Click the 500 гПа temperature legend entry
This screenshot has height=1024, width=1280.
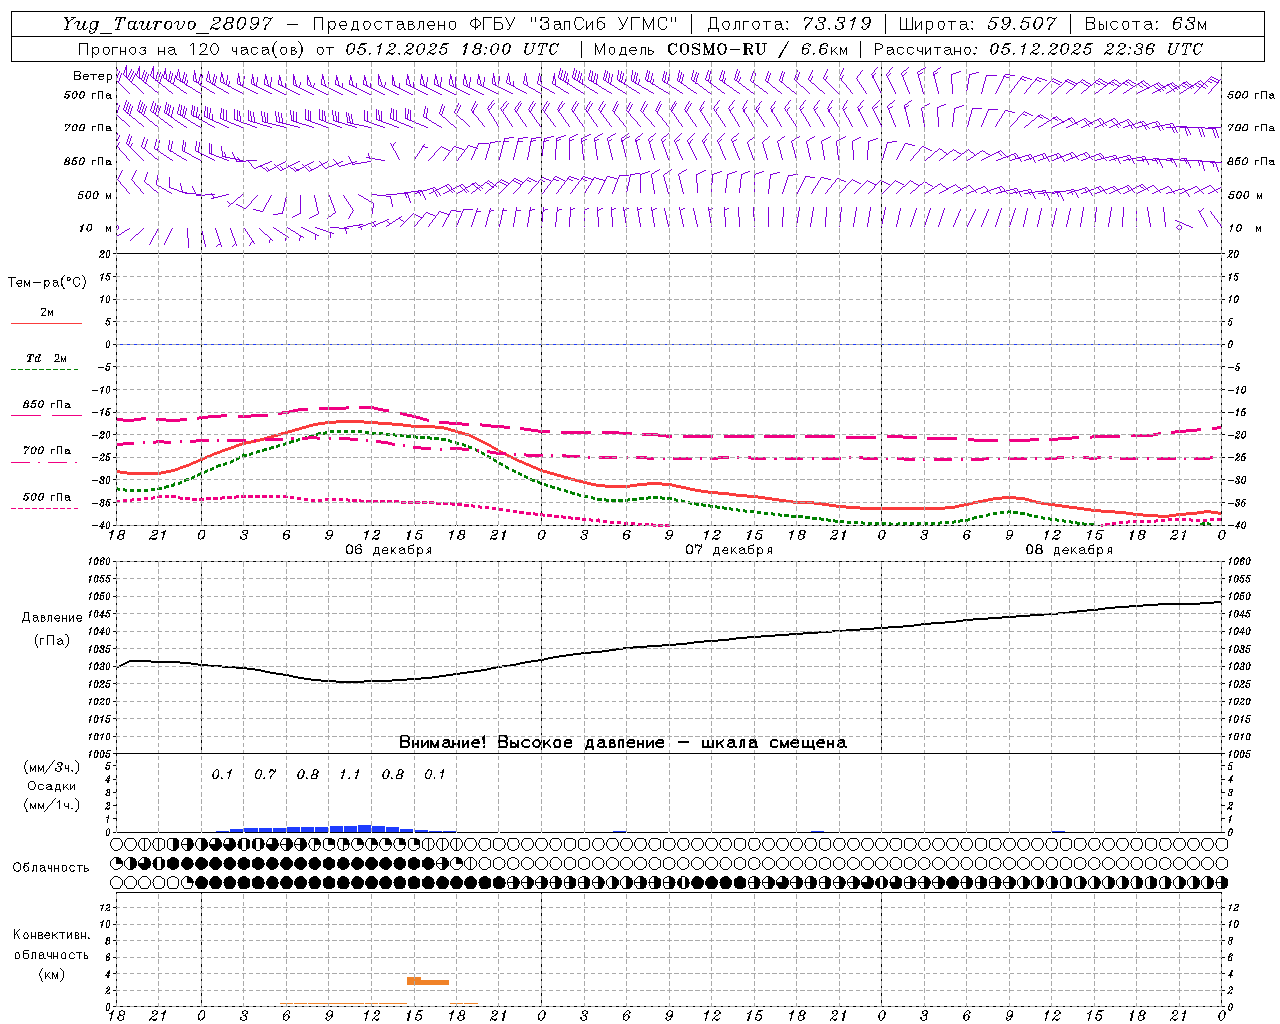[x=46, y=497]
